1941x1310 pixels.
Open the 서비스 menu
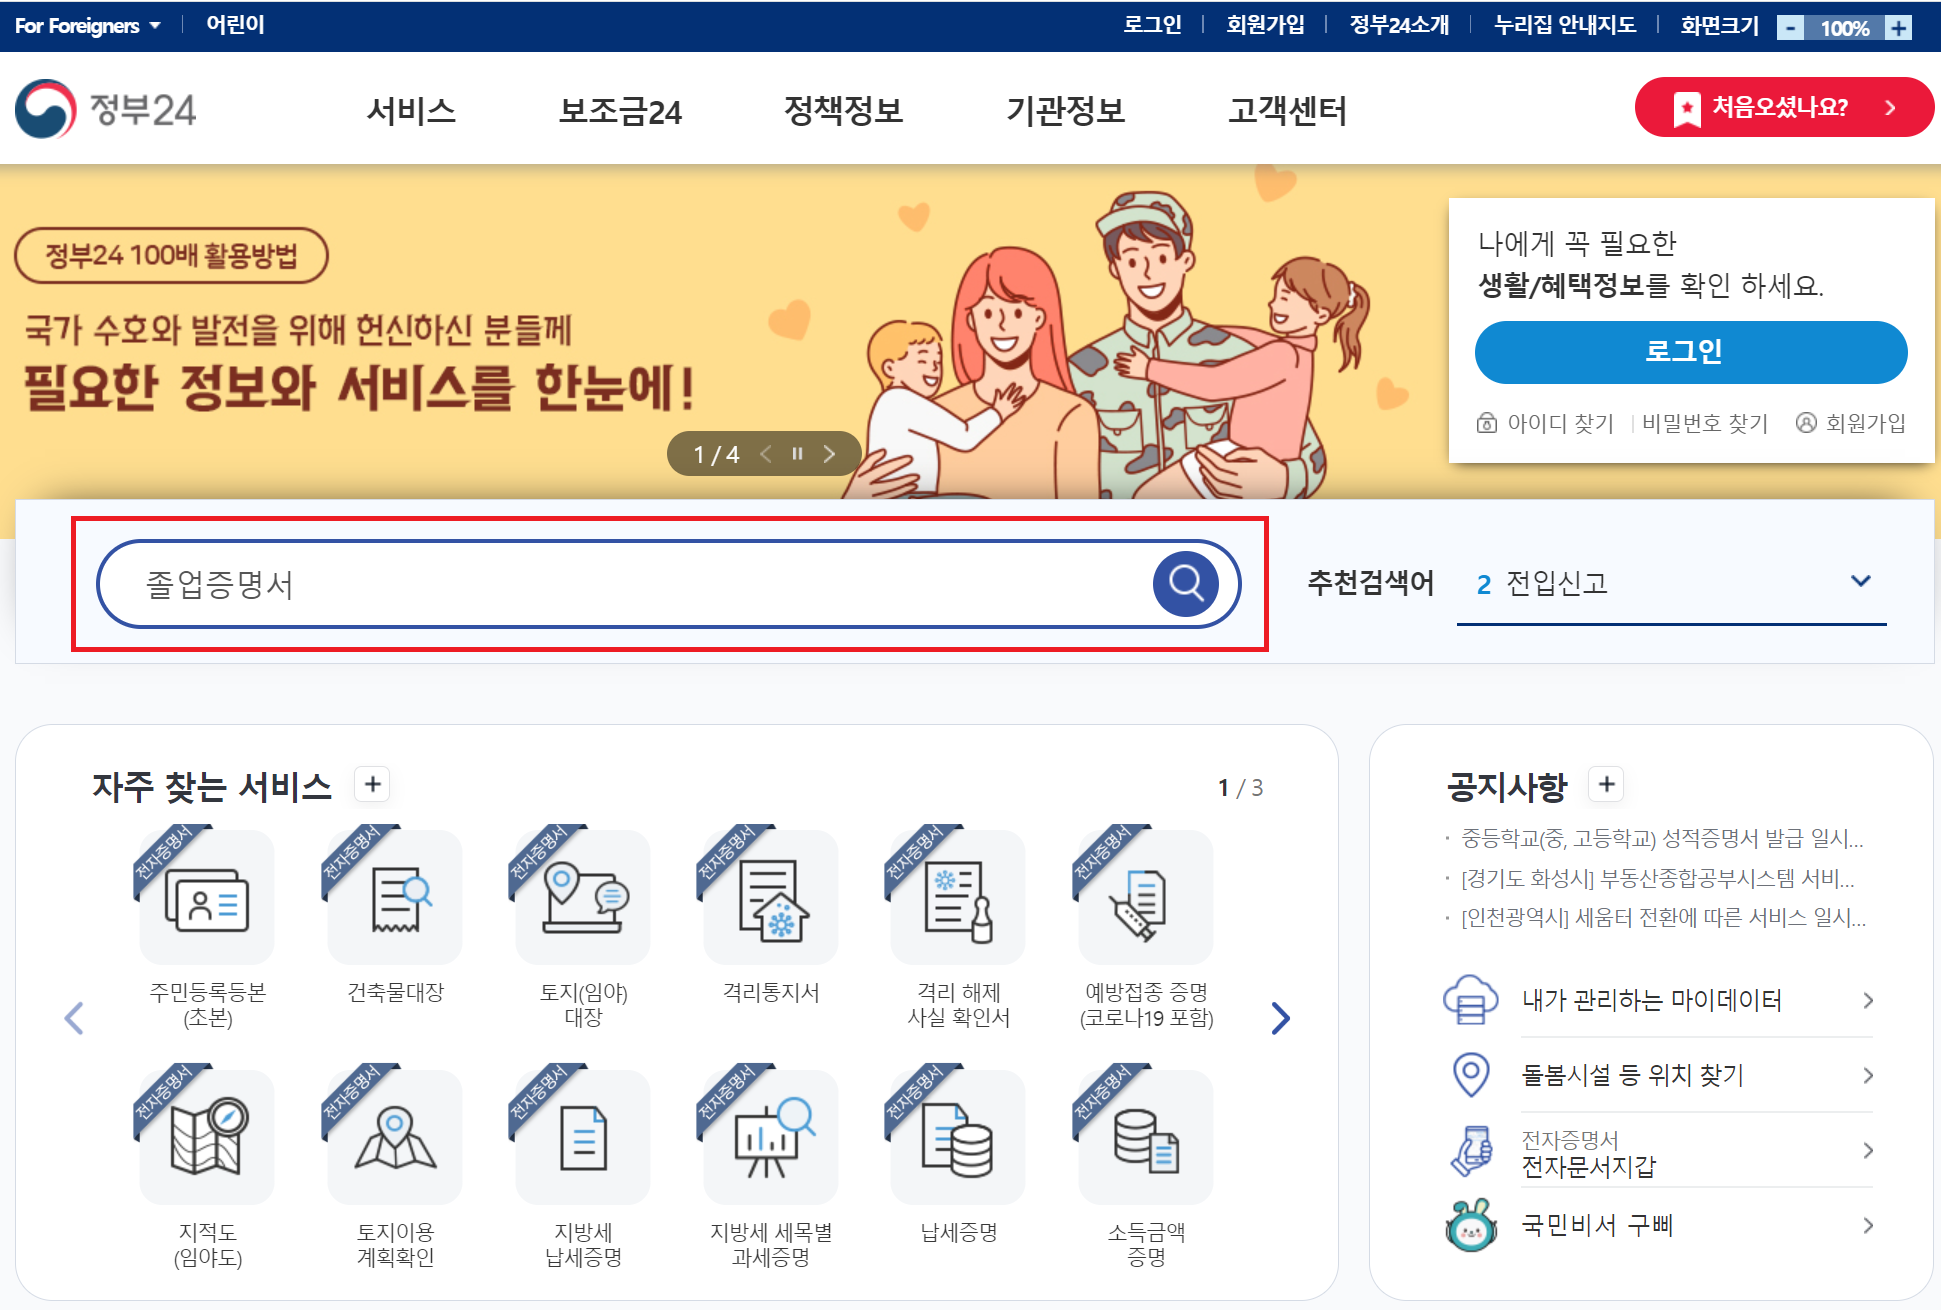[x=411, y=110]
